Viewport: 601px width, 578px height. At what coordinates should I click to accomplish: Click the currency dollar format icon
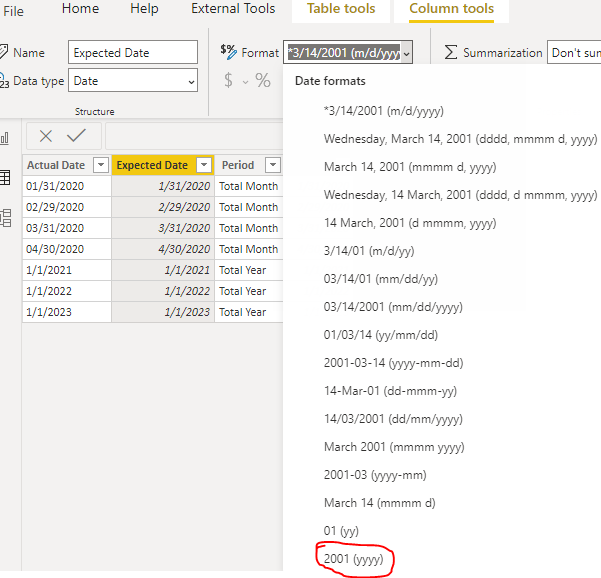228,80
